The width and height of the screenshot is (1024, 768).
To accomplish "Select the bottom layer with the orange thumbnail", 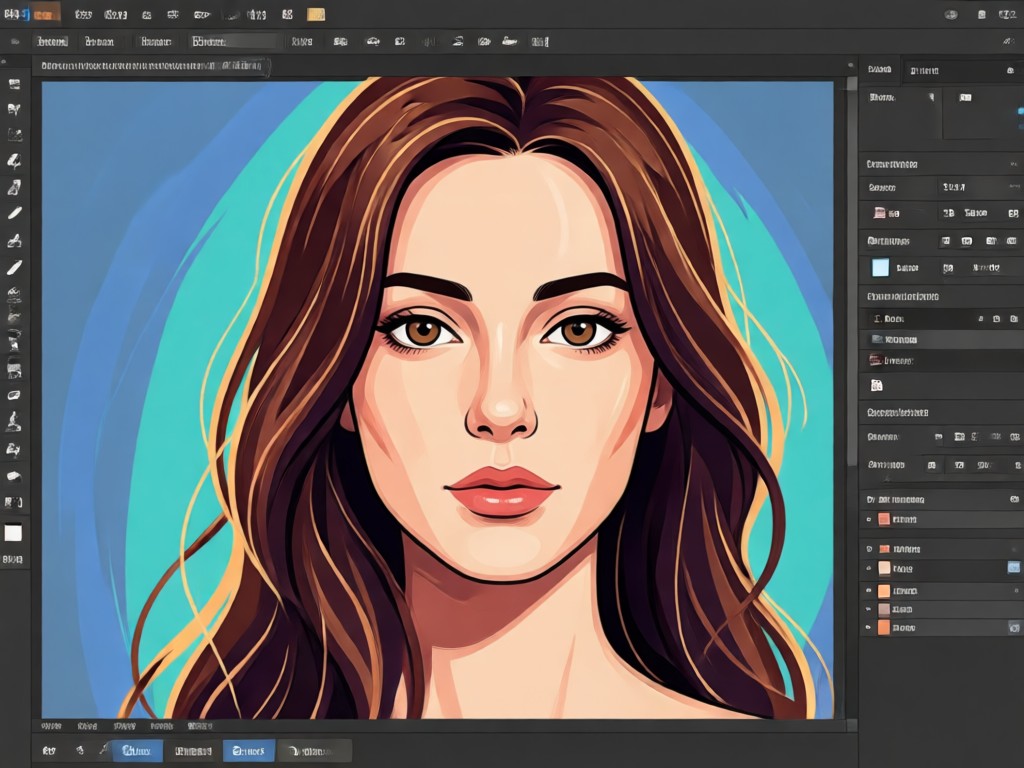I will click(940, 628).
